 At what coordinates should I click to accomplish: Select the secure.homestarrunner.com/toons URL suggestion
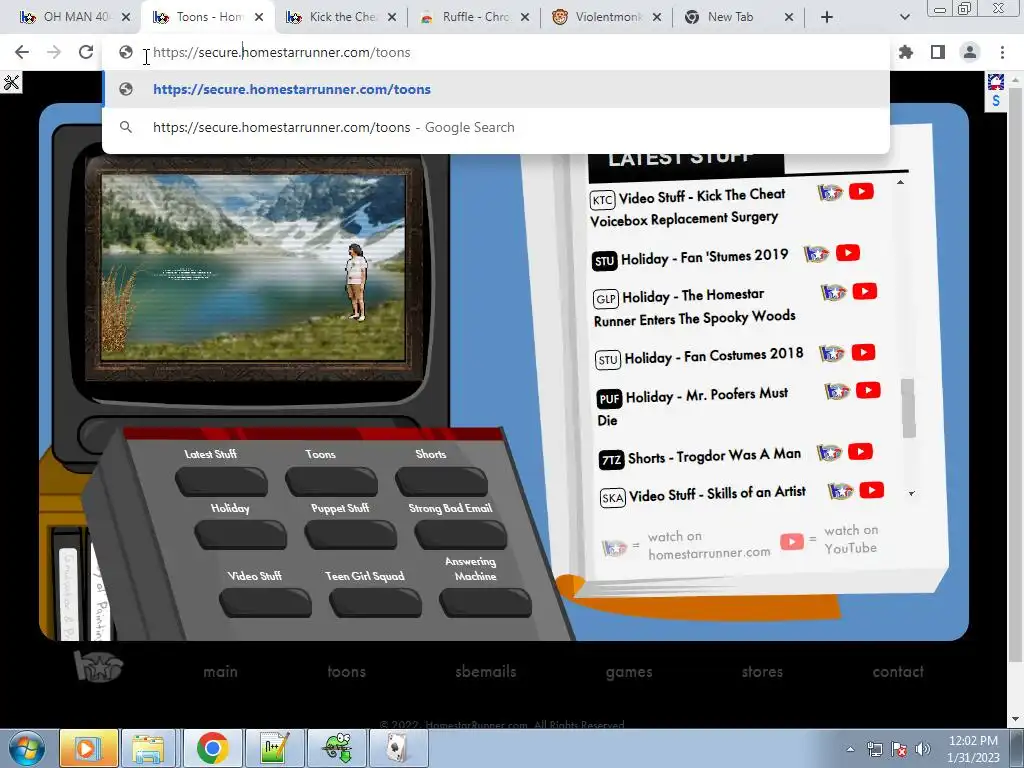[x=496, y=89]
